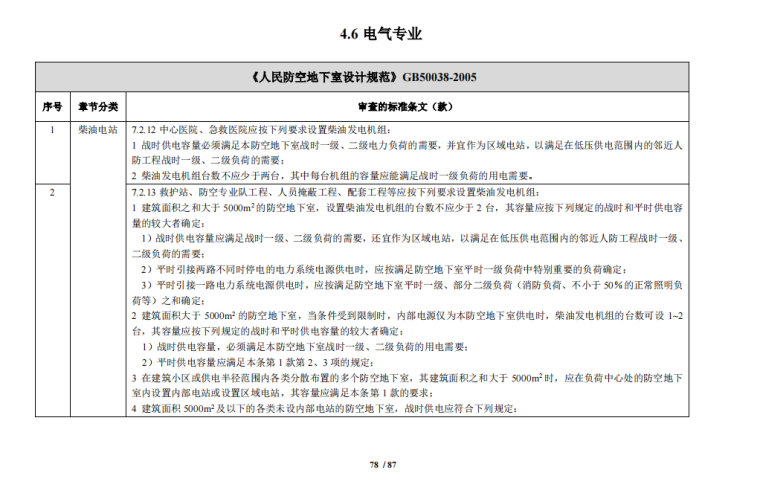Click the "序号" column header
This screenshot has width=760, height=496.
[x=52, y=105]
